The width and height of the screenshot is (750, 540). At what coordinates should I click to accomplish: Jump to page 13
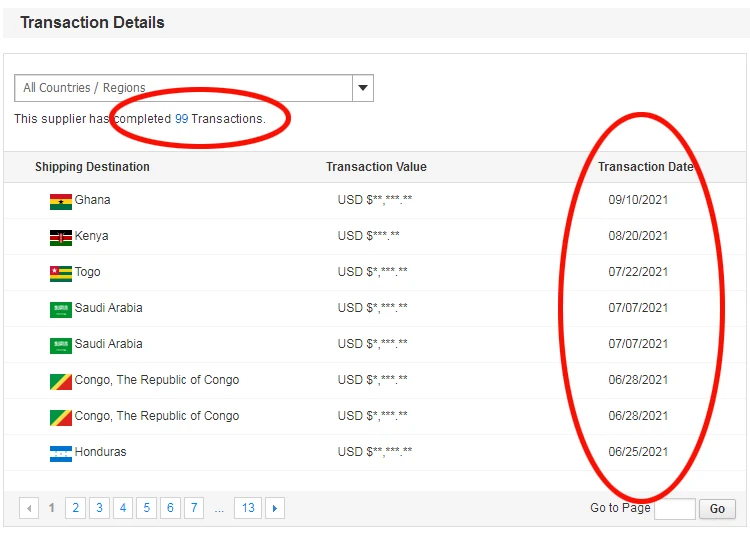248,508
